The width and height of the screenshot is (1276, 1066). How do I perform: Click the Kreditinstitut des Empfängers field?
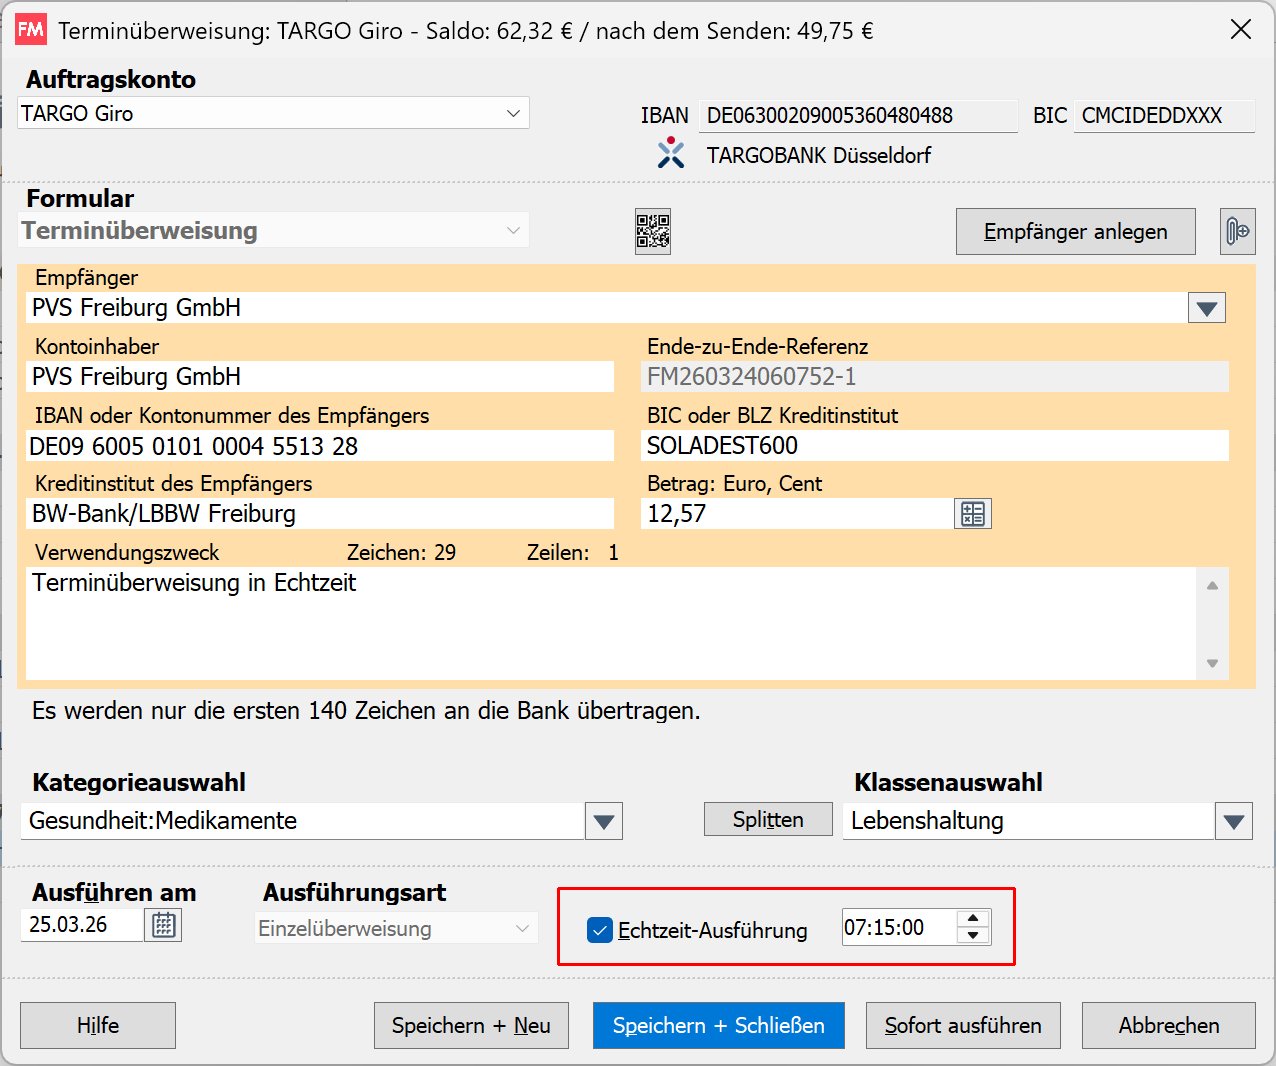(x=320, y=514)
